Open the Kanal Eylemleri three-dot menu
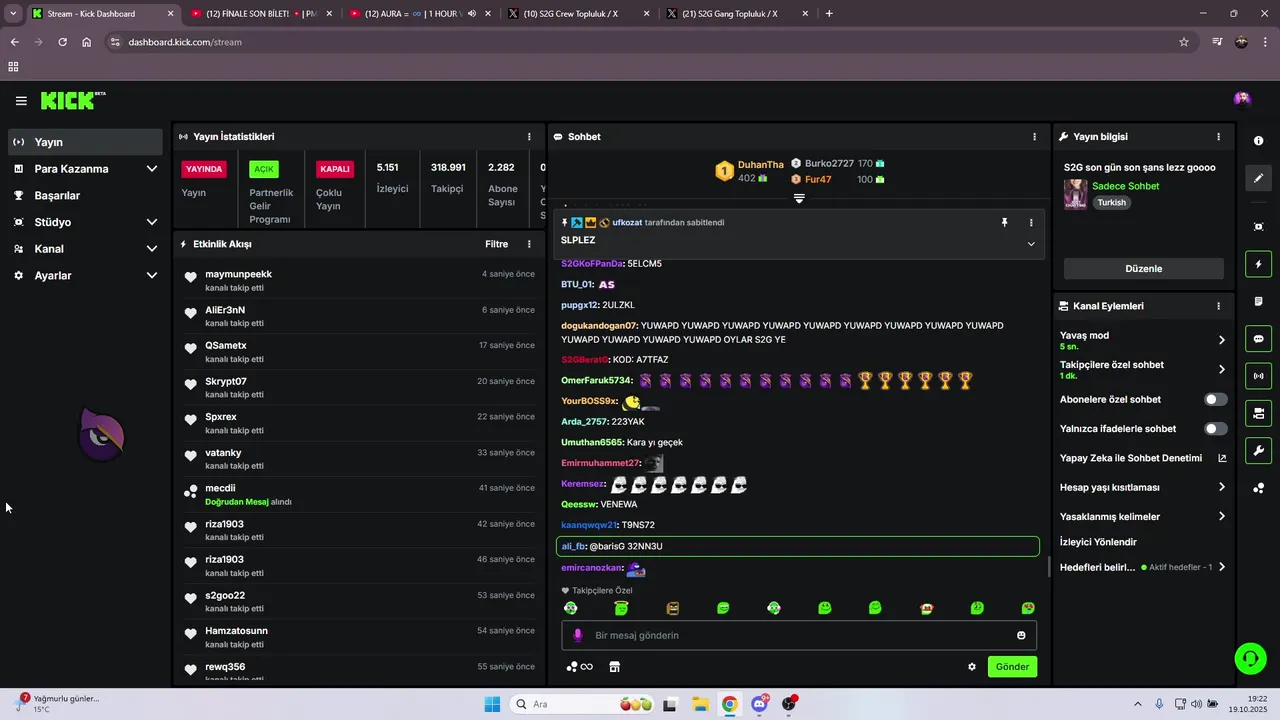 [1218, 306]
